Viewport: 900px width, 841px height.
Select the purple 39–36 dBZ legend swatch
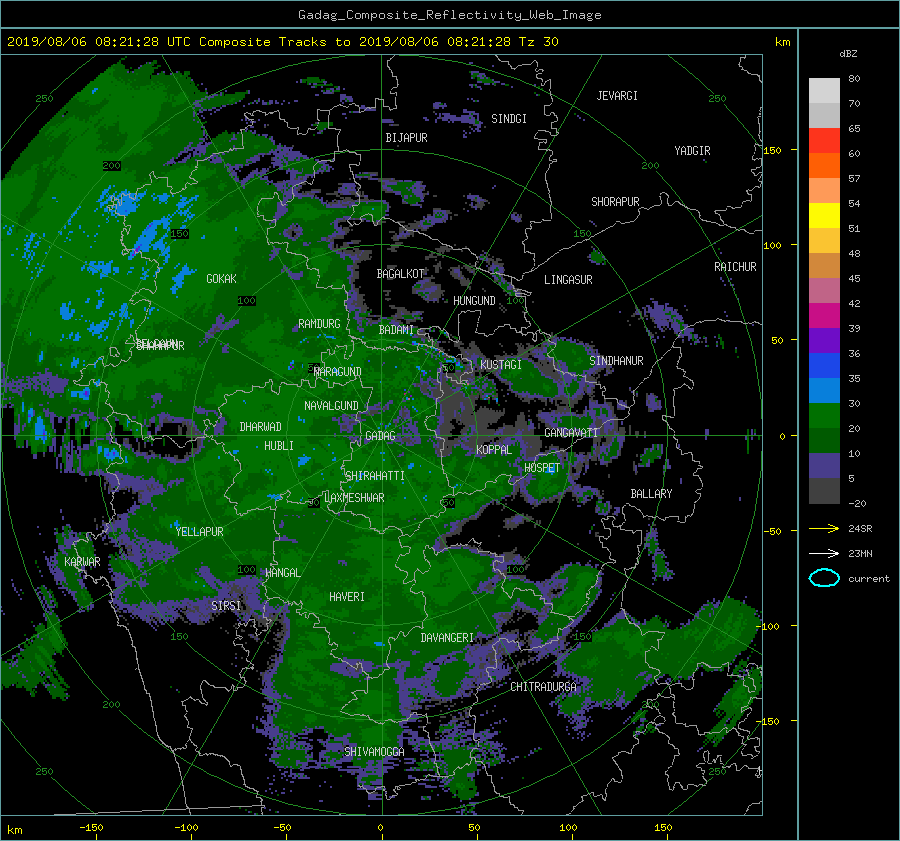pyautogui.click(x=824, y=340)
